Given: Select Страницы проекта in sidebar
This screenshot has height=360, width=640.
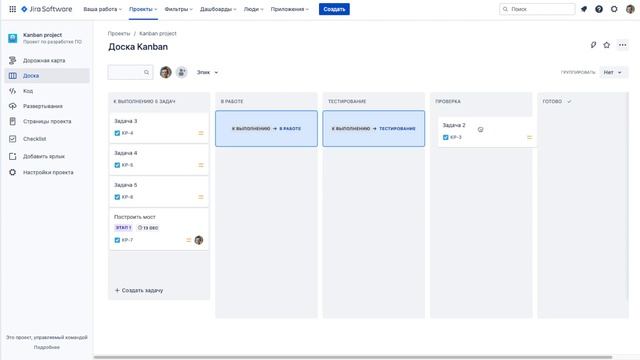Looking at the screenshot, I should tap(47, 121).
